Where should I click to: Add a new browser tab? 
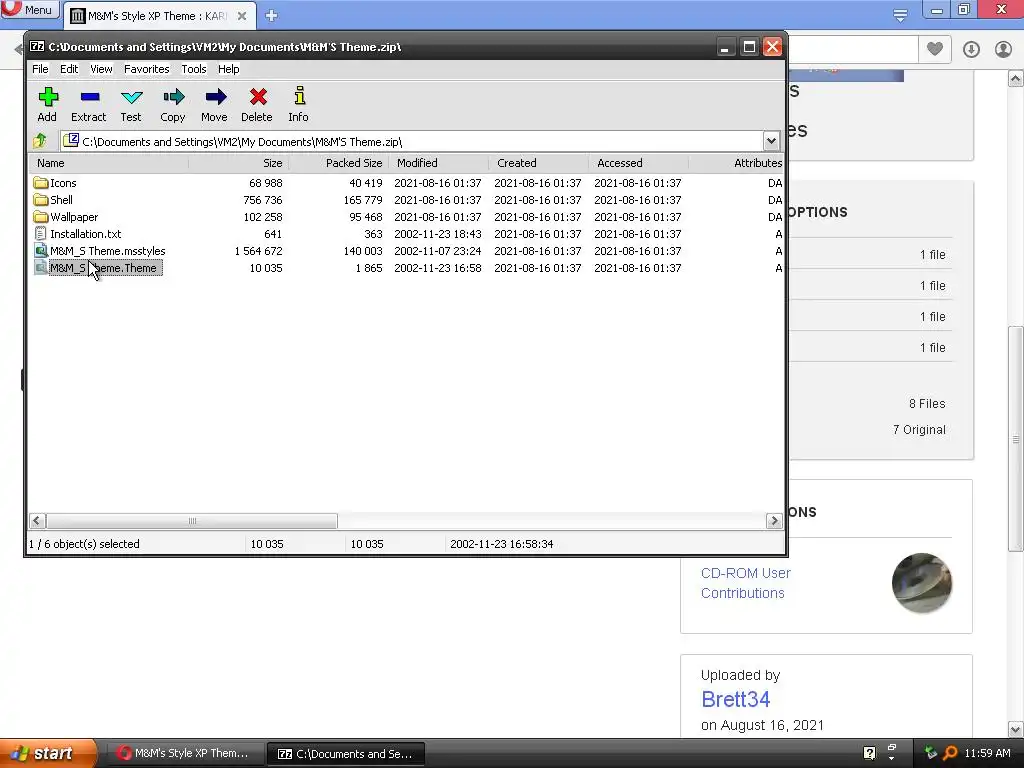272,16
